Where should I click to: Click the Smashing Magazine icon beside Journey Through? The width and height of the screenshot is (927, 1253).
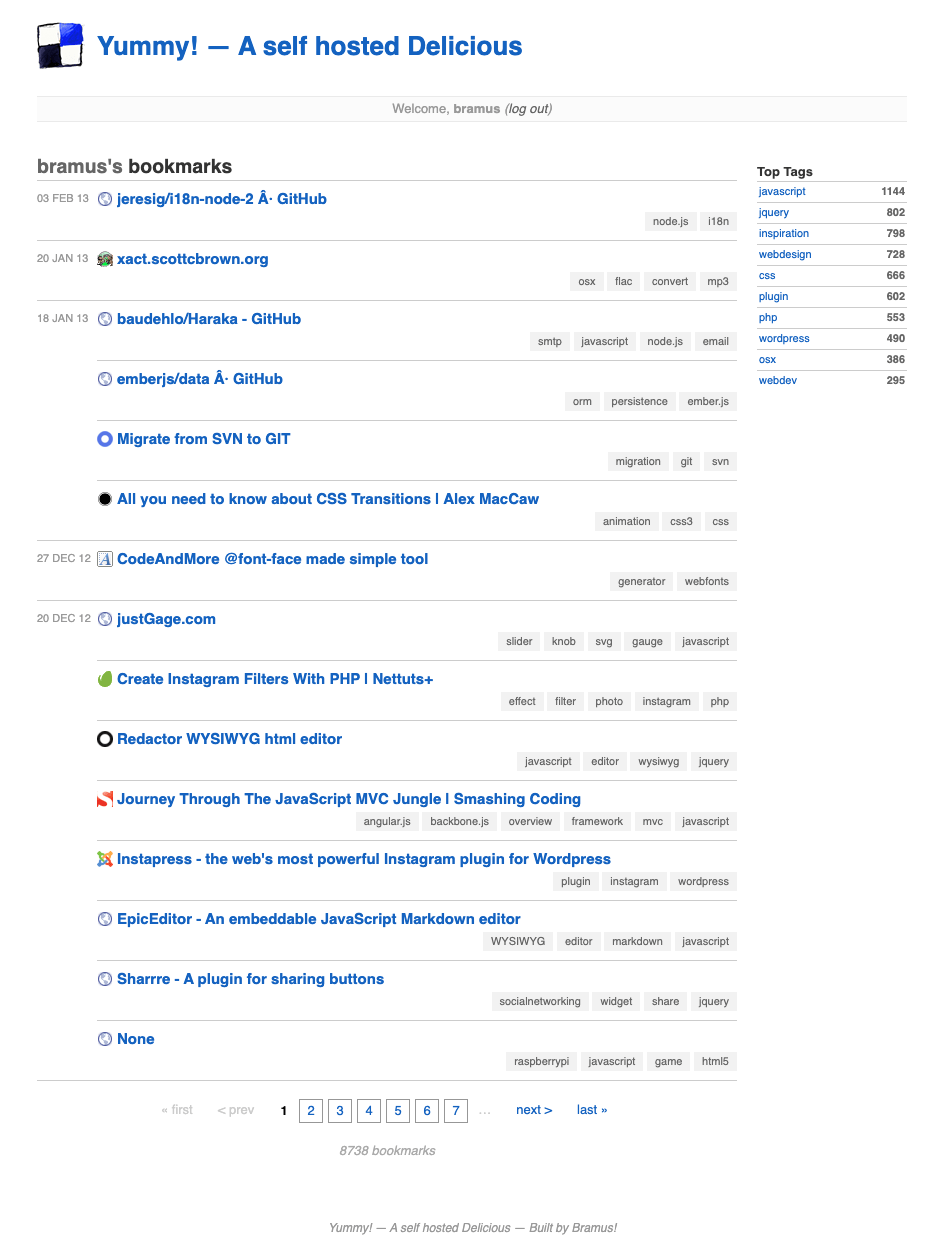click(x=105, y=799)
